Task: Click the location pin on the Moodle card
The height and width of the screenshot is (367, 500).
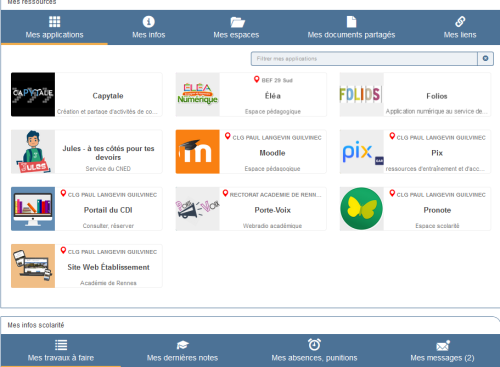Action: [228, 136]
